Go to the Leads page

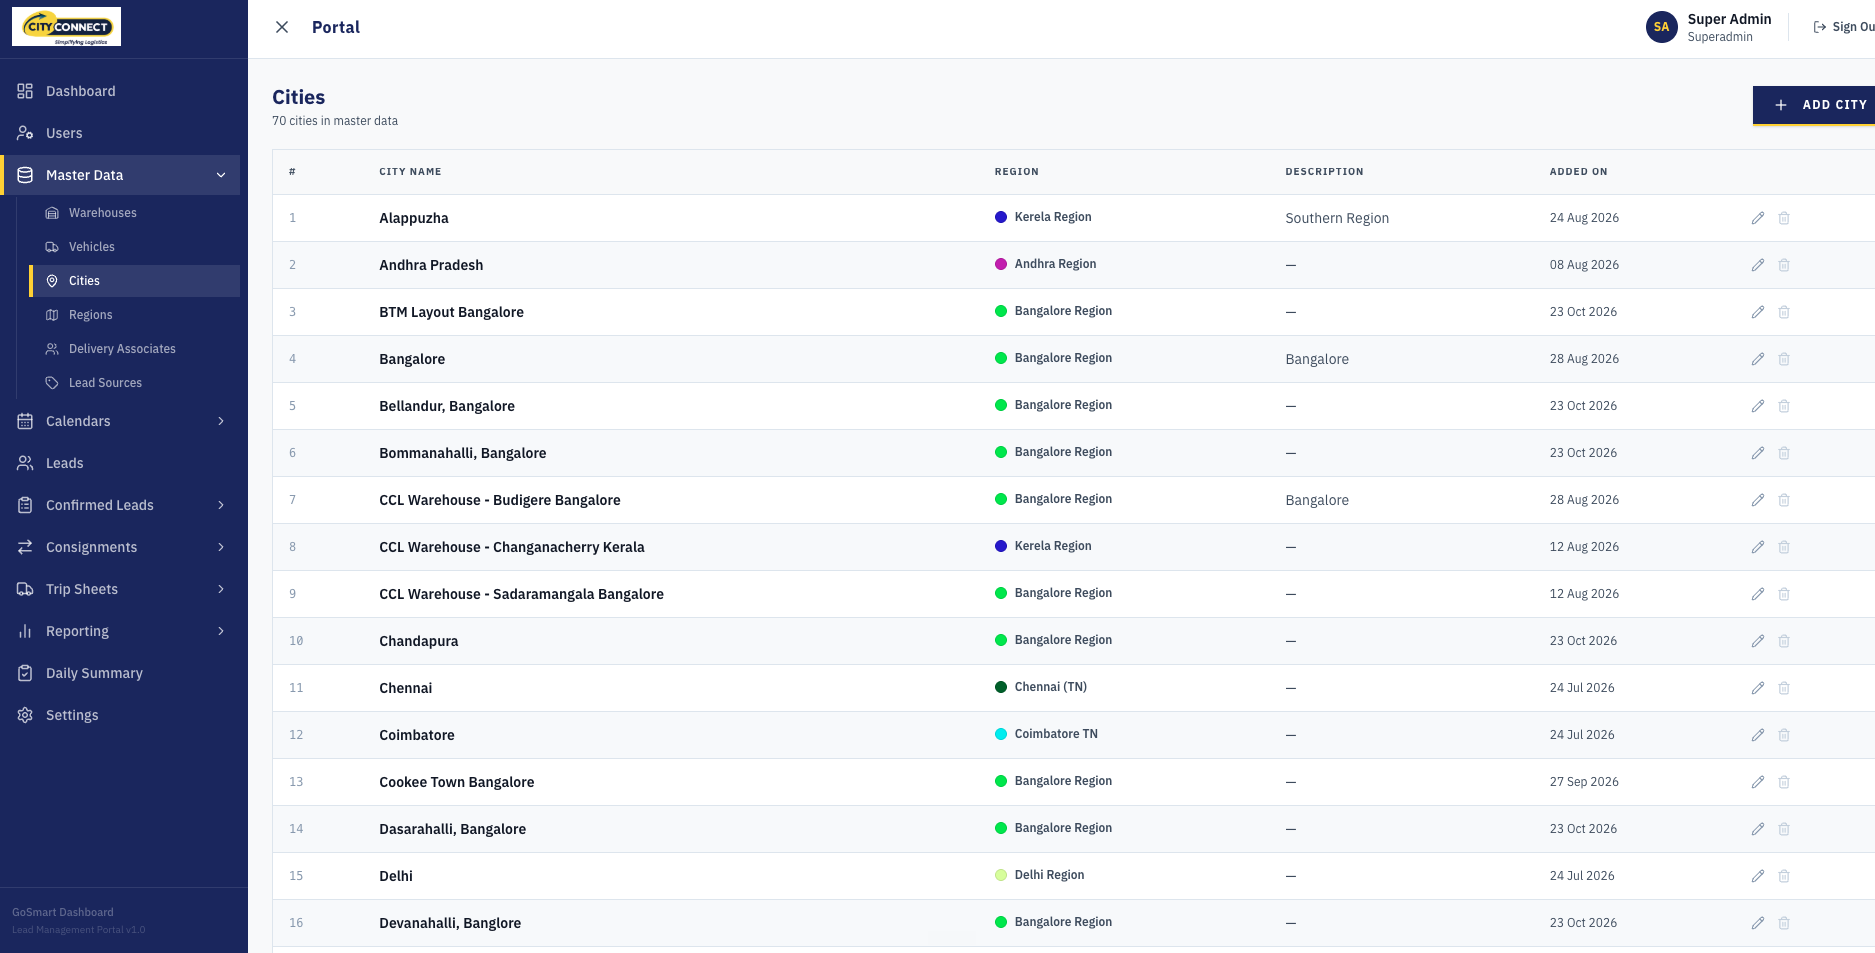coord(122,463)
